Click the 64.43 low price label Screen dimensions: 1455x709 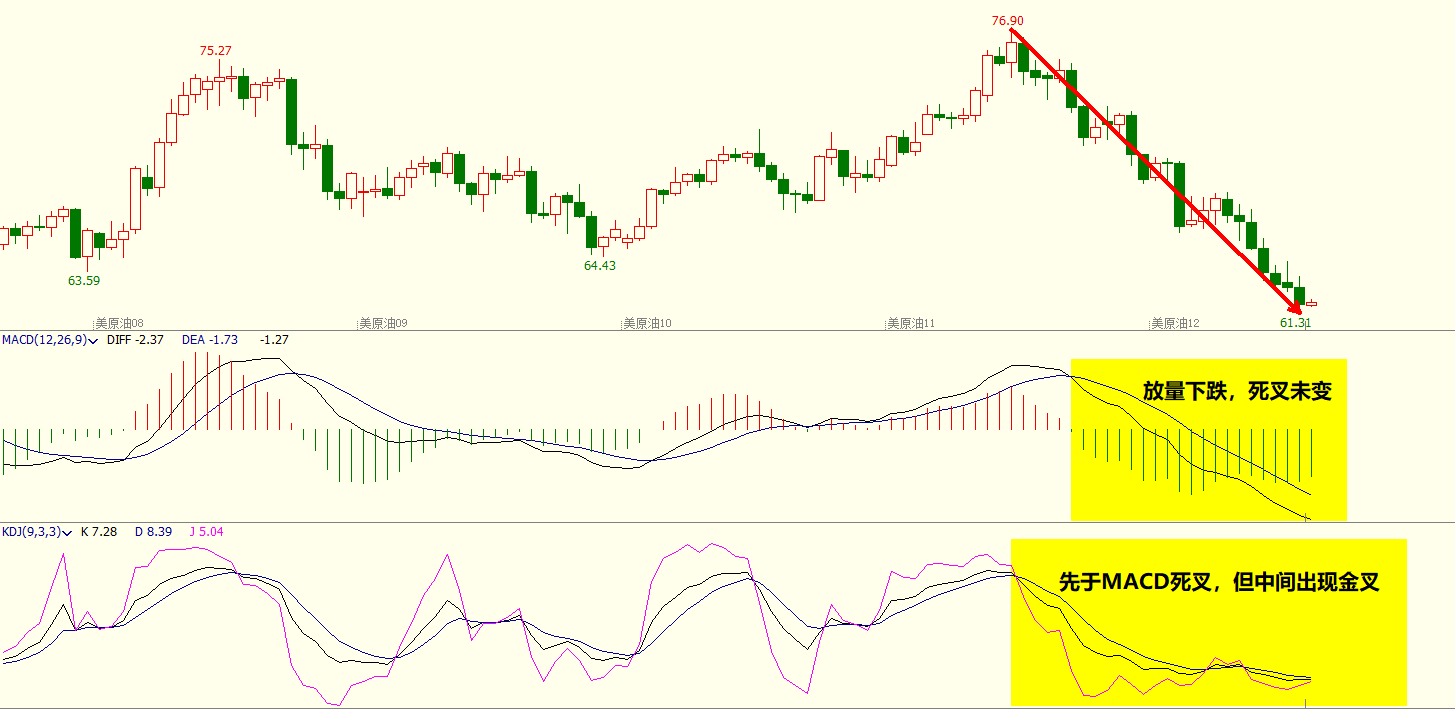coord(600,266)
